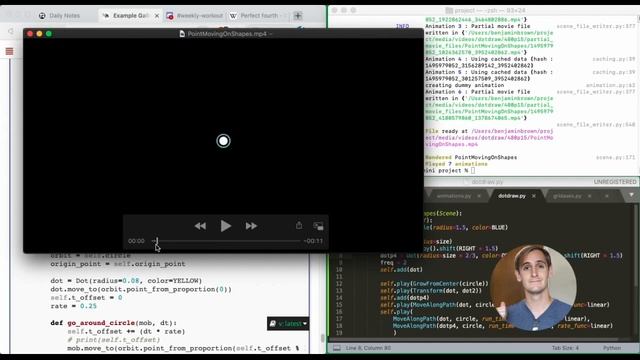Close the animations.py editor tab
640x360 pixels.
pos(479,196)
